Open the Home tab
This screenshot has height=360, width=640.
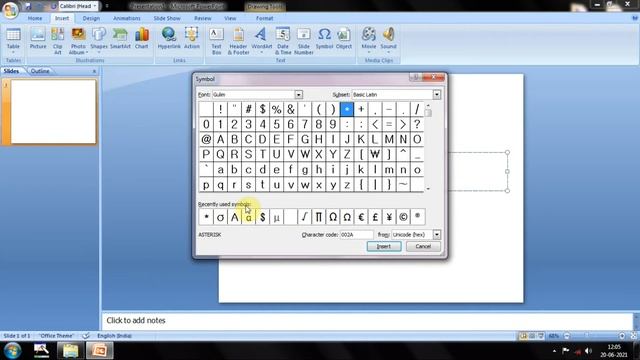(x=35, y=18)
